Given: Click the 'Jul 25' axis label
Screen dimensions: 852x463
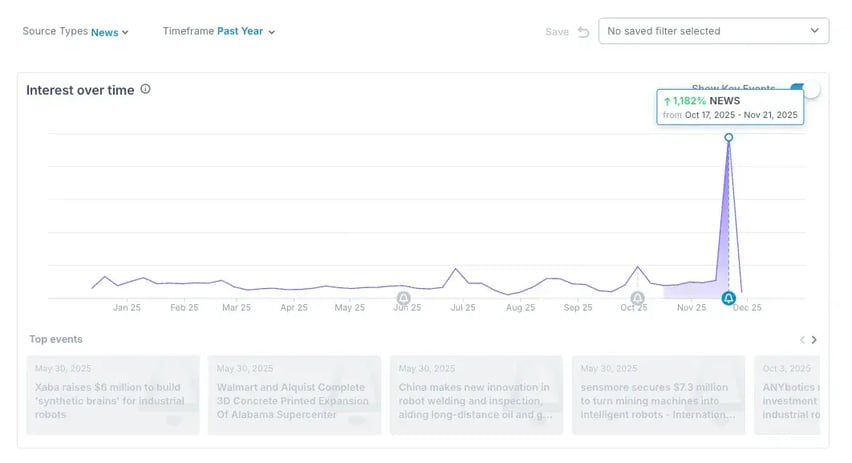Looking at the screenshot, I should [463, 308].
